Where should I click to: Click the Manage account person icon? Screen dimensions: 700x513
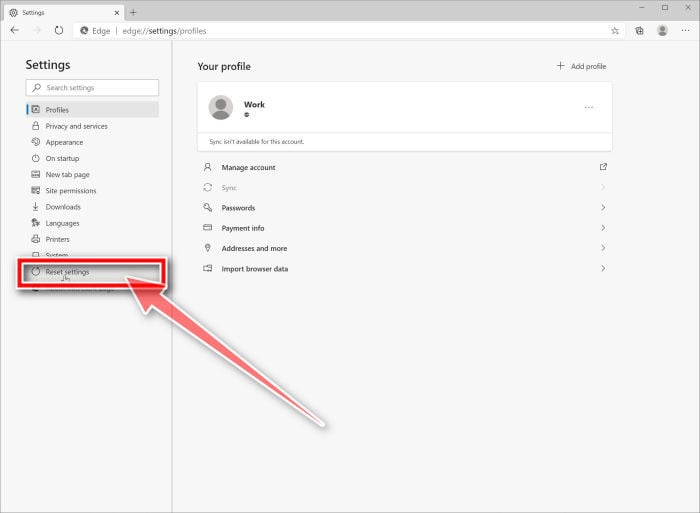click(208, 167)
